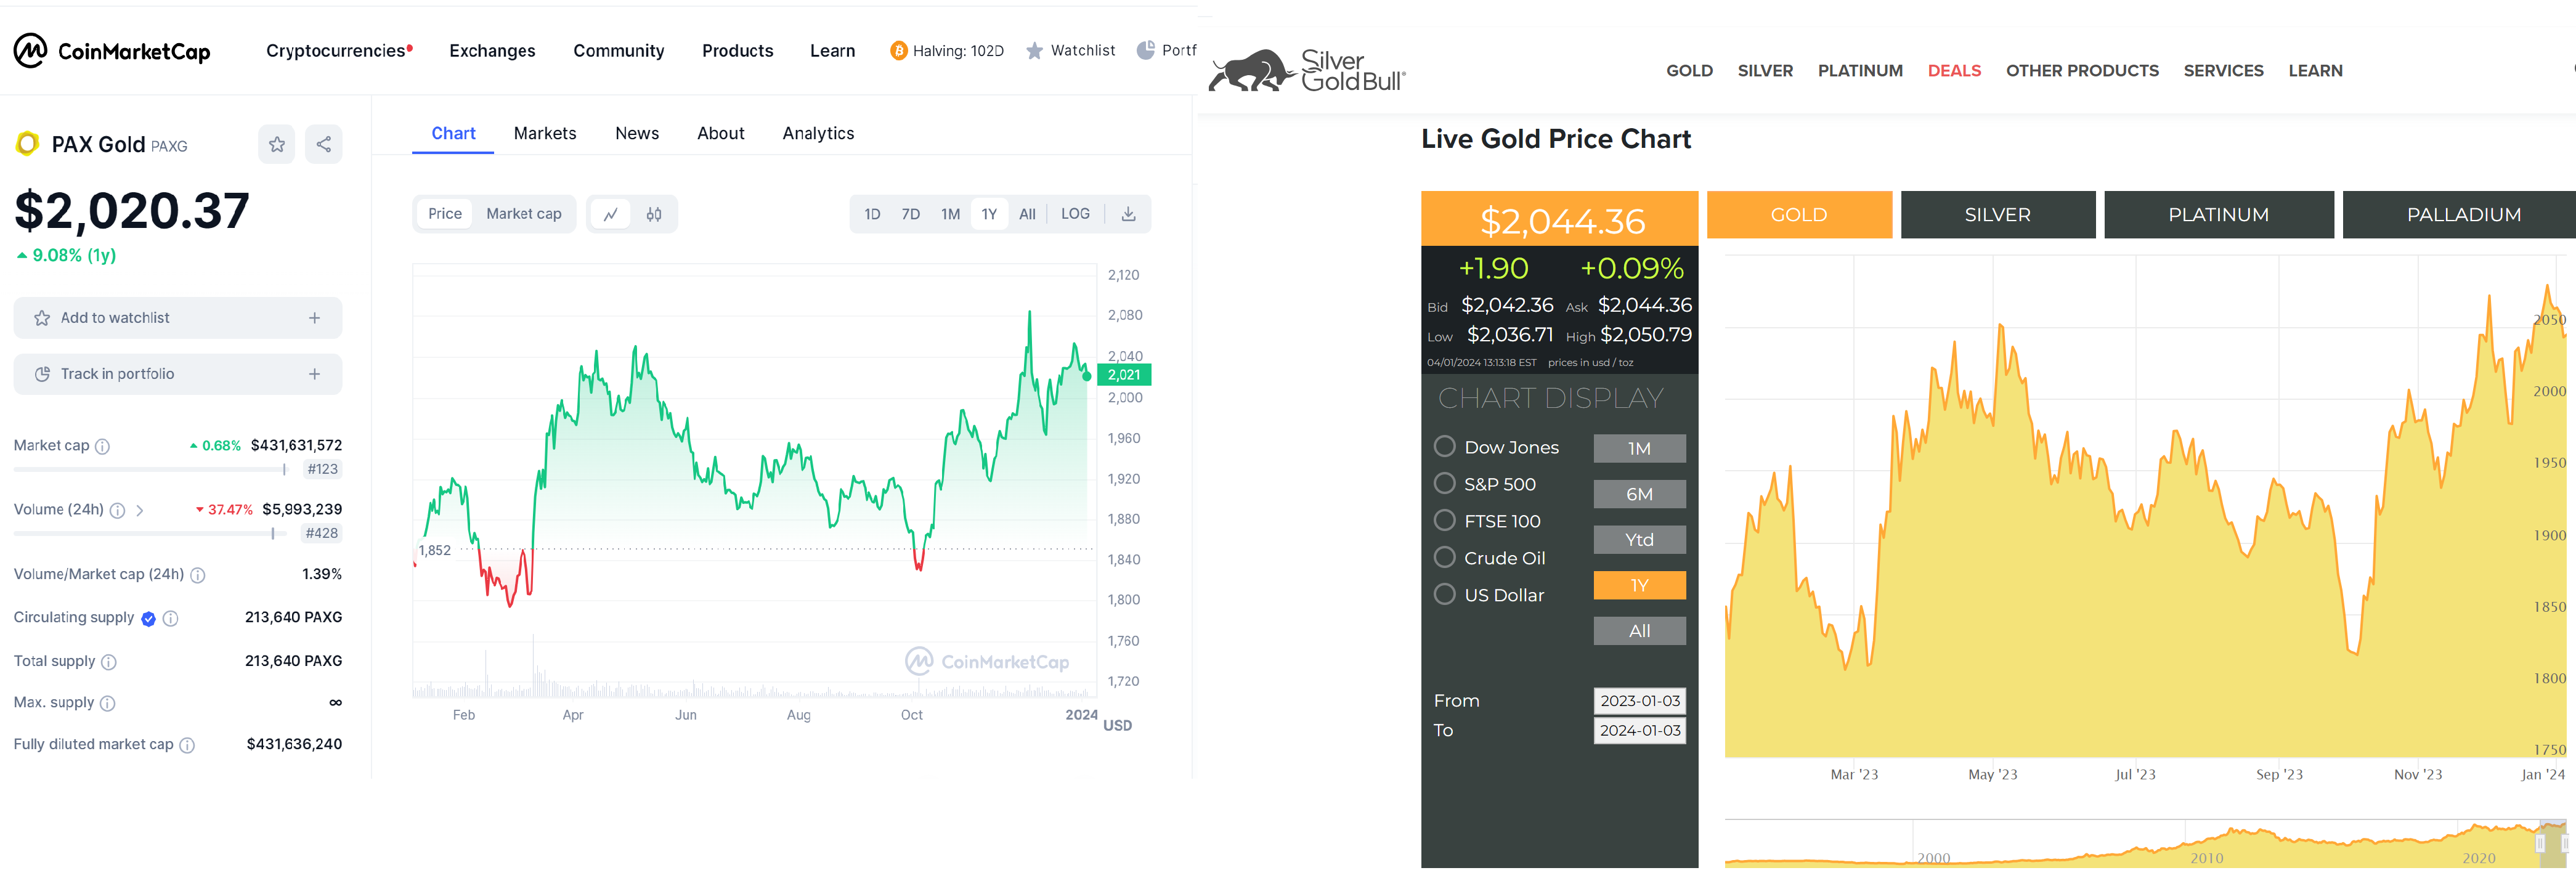
Task: Click the share icon next to PAX Gold
Action: click(x=324, y=145)
